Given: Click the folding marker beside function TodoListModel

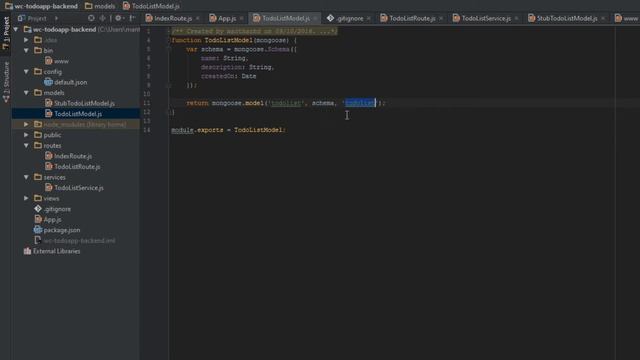Looking at the screenshot, I should [169, 40].
